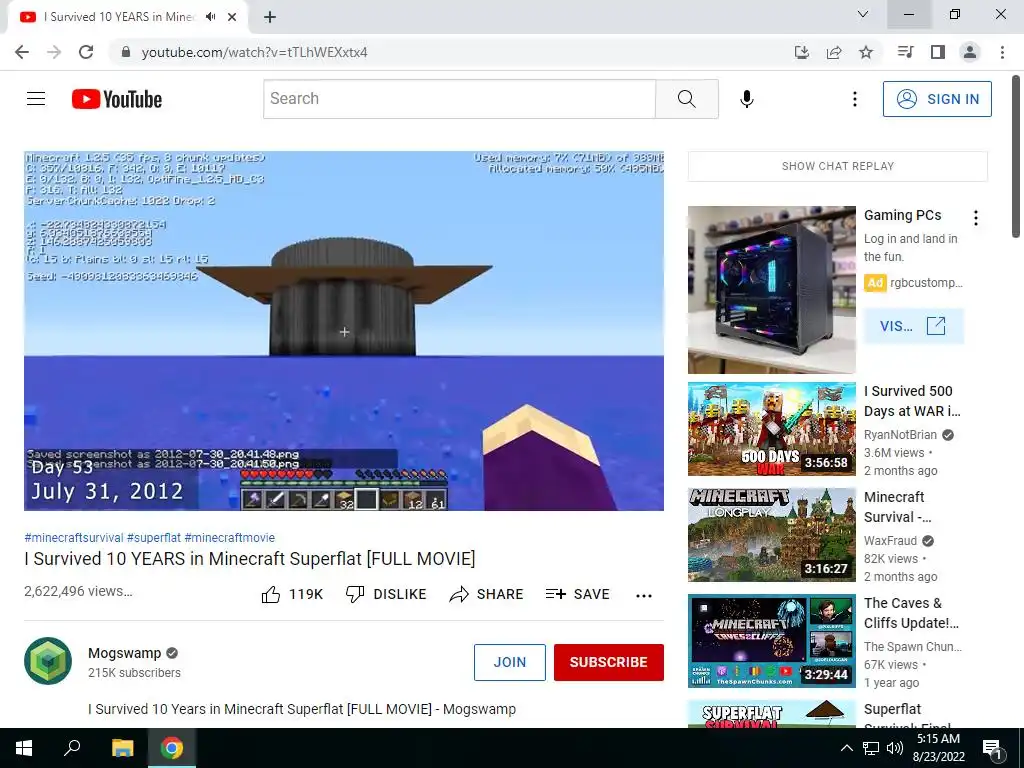This screenshot has height=768, width=1024.
Task: Click the SIGN IN button
Action: coord(937,99)
